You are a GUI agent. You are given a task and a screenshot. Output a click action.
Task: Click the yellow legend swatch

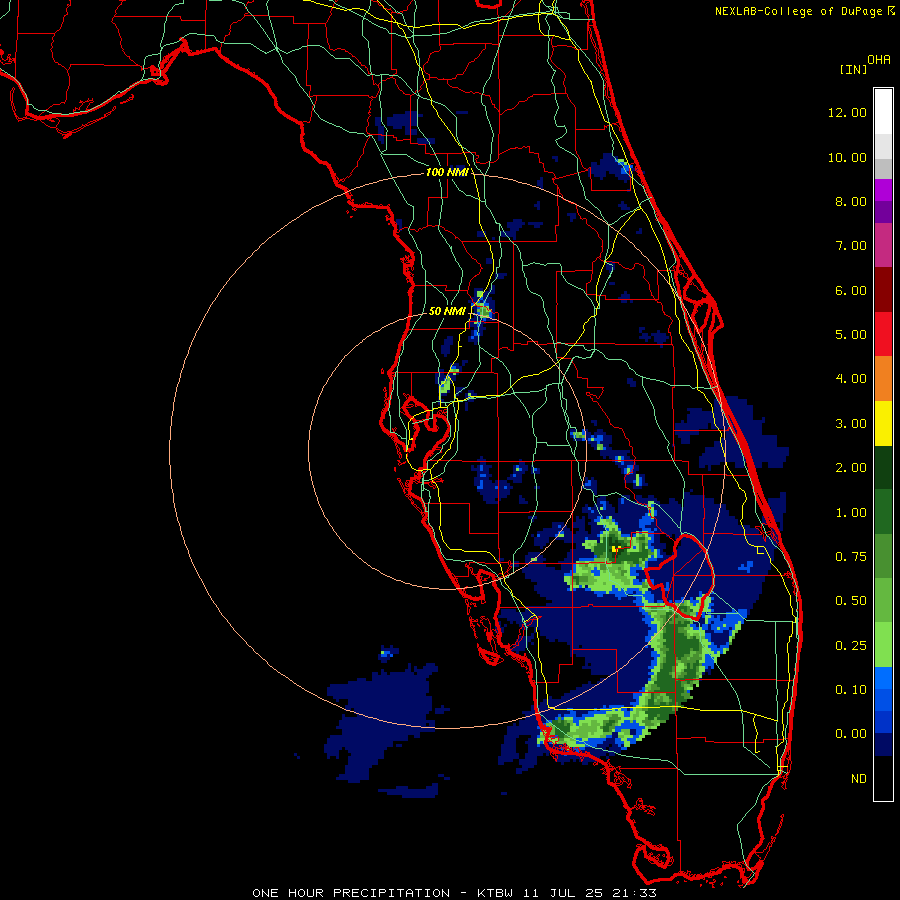pyautogui.click(x=883, y=423)
